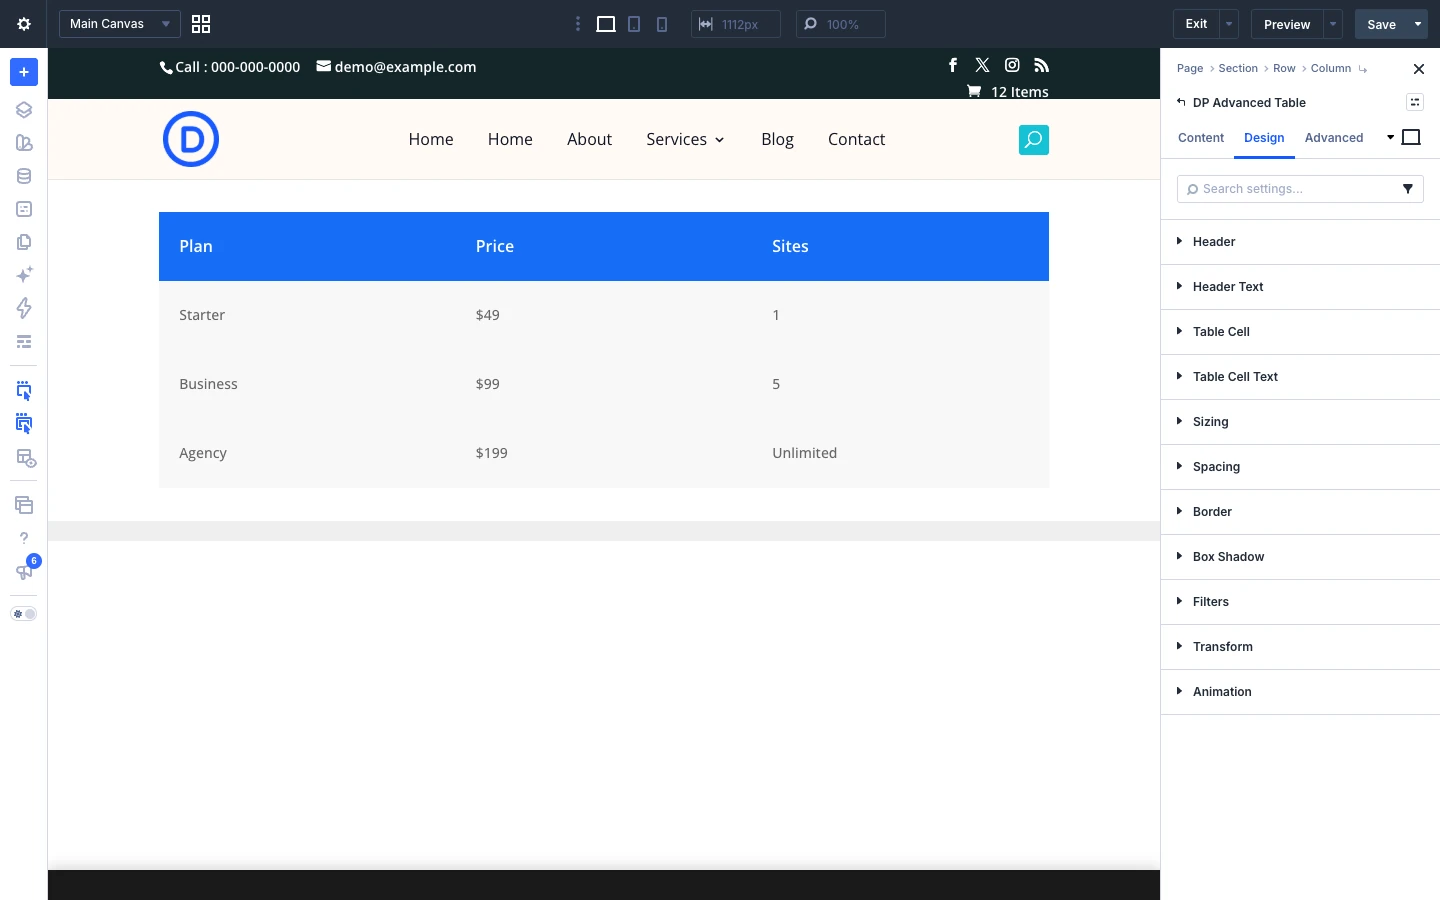Open builder settings gear icon in top bar
The image size is (1440, 900).
click(24, 24)
